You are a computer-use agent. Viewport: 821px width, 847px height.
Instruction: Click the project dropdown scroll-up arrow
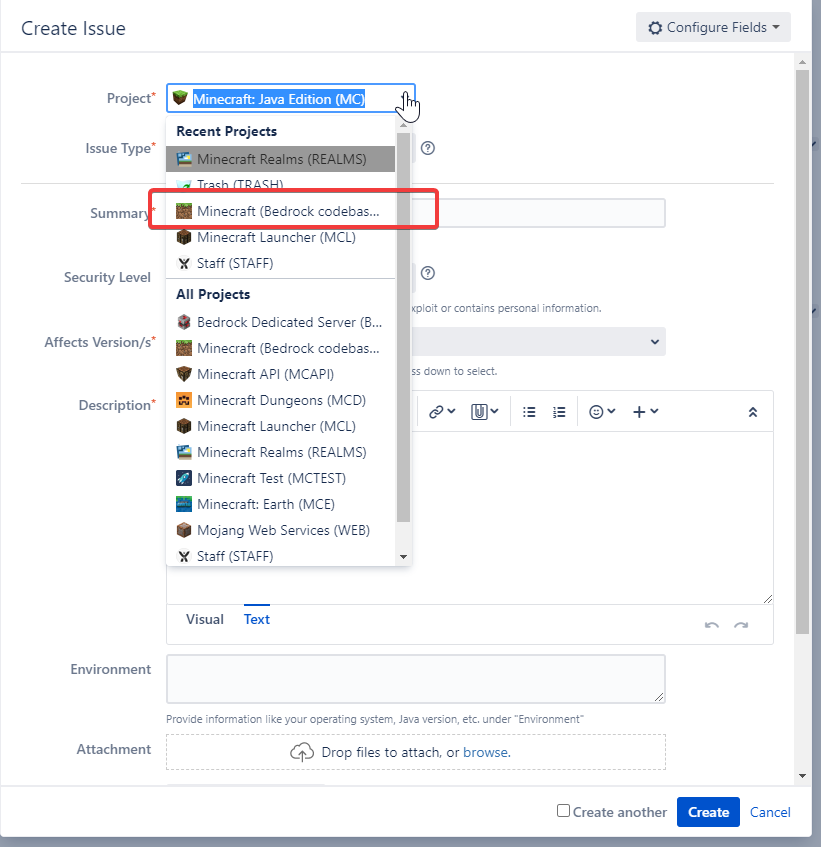[x=403, y=125]
